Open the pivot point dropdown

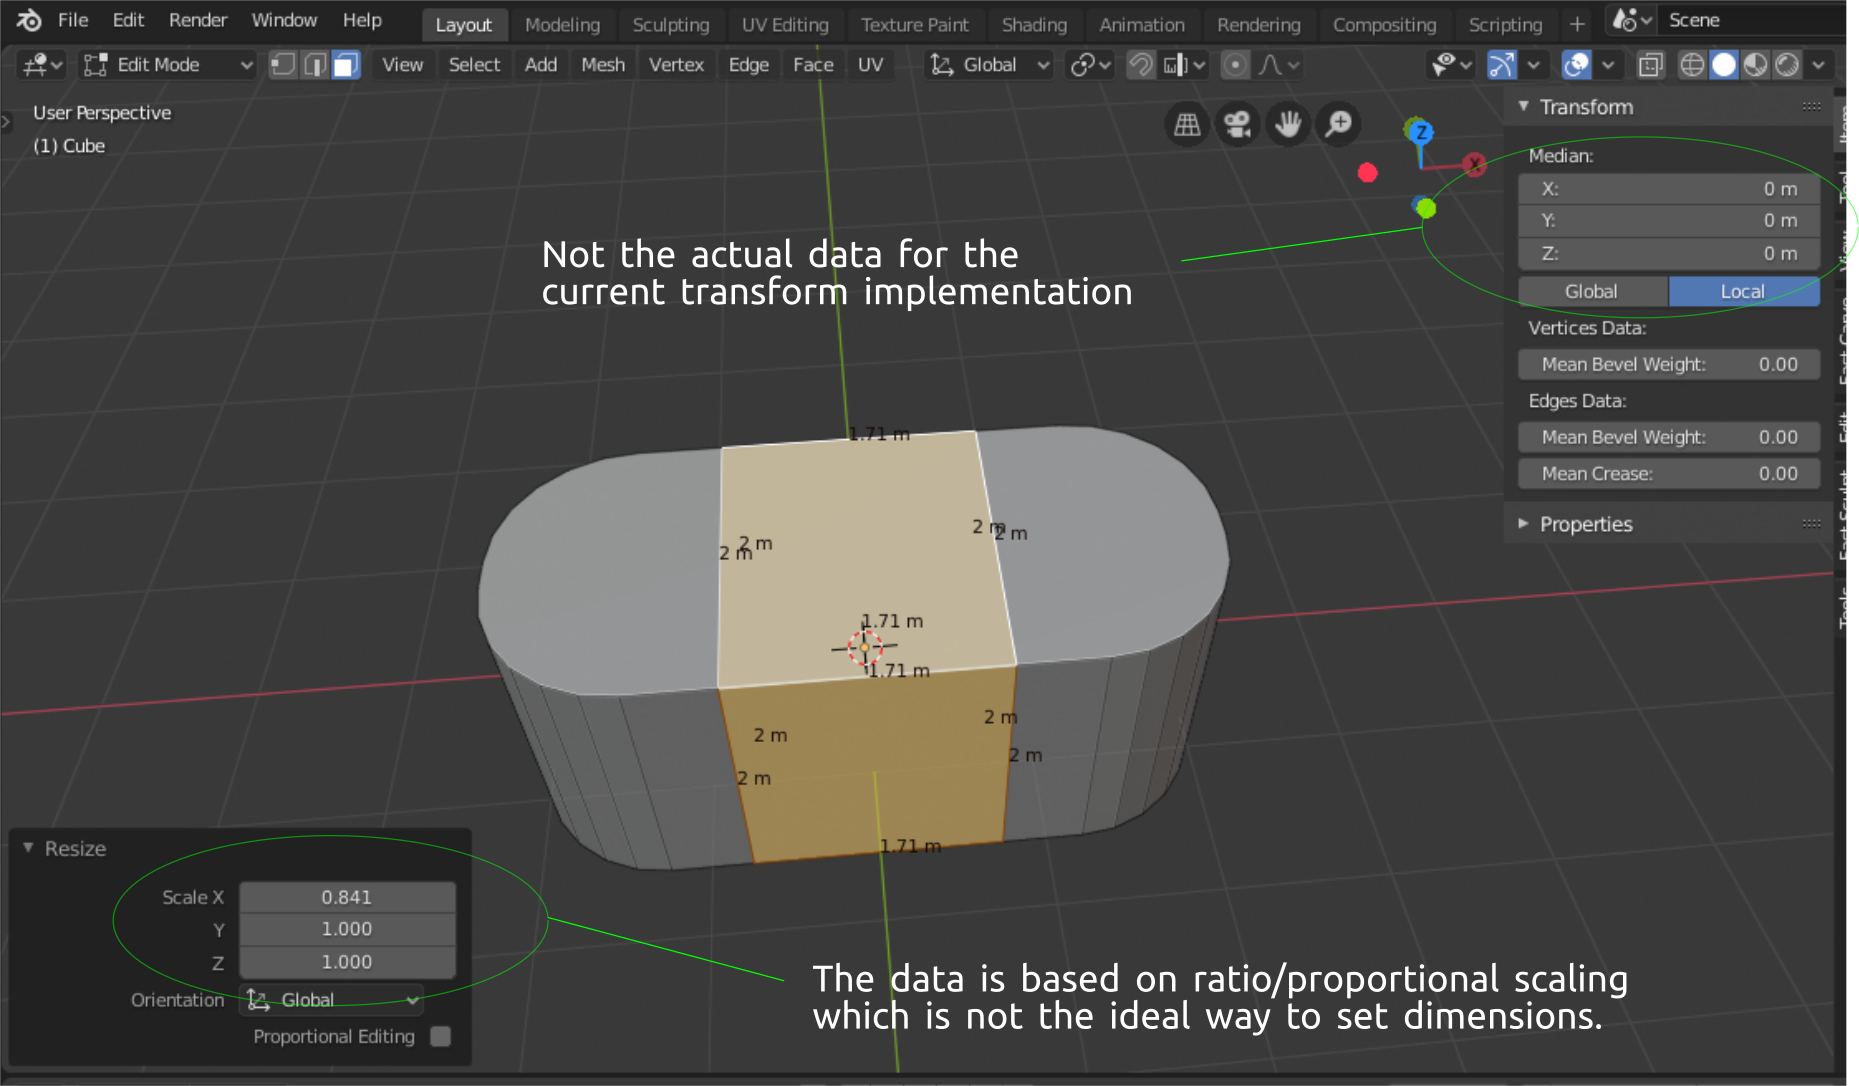pos(1090,65)
